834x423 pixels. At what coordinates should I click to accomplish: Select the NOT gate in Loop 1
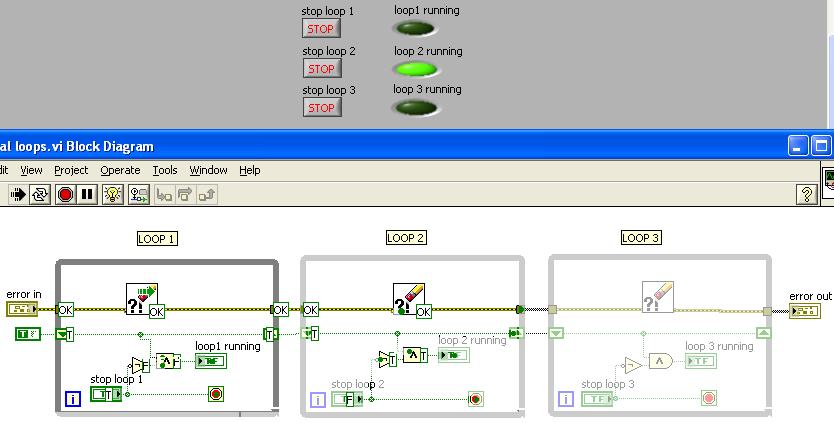[x=139, y=365]
